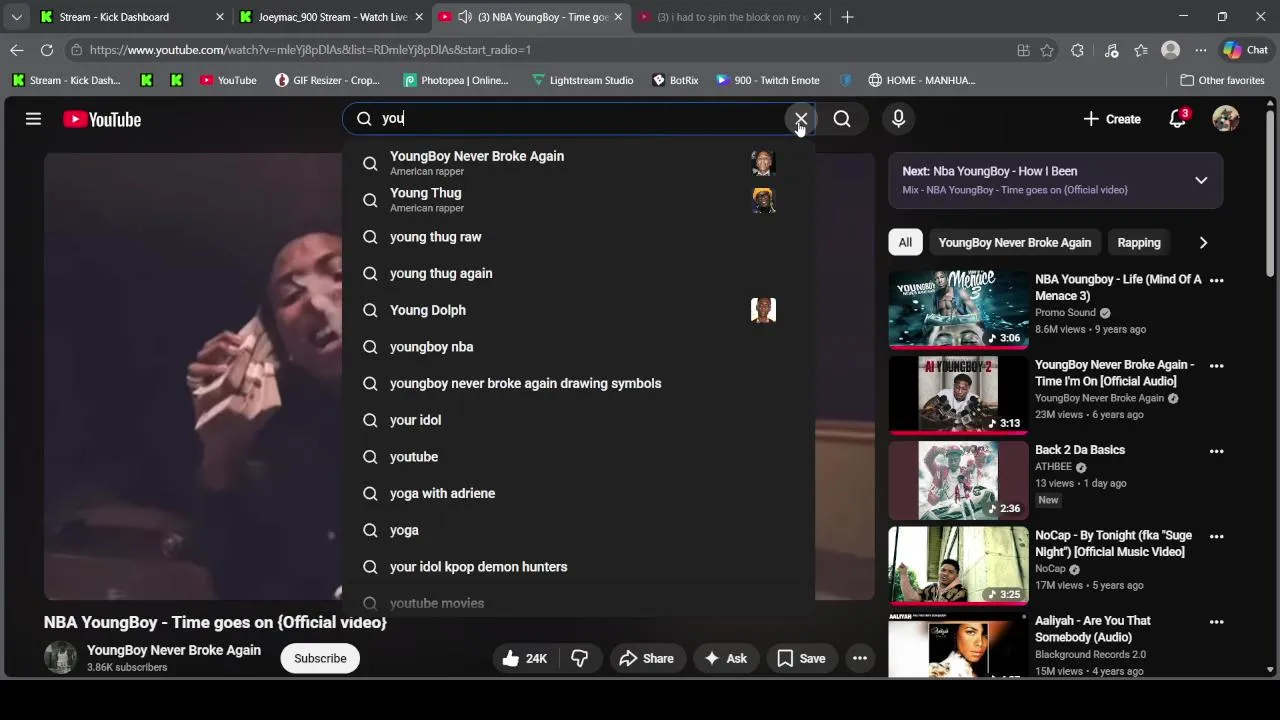
Task: Choose suggestion your idol kpop demon hunters
Action: coord(578,567)
